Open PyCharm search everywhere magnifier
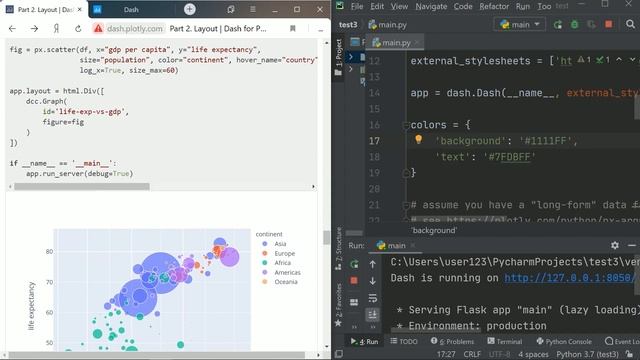The image size is (640, 360). (x=630, y=24)
